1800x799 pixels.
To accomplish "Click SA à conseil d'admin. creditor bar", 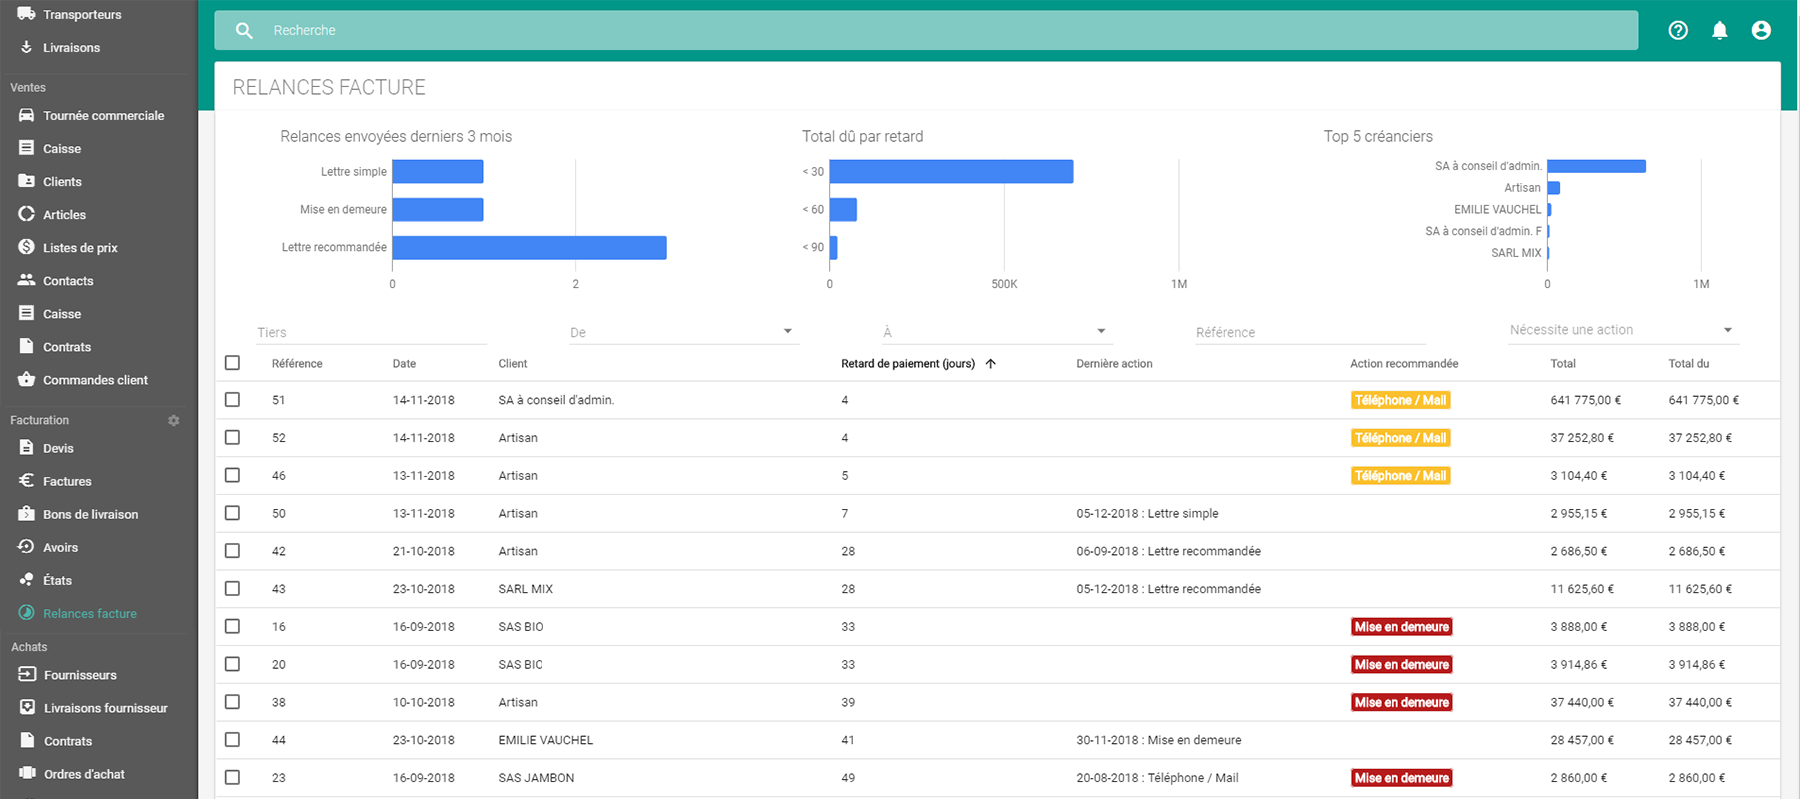I will tap(1596, 166).
